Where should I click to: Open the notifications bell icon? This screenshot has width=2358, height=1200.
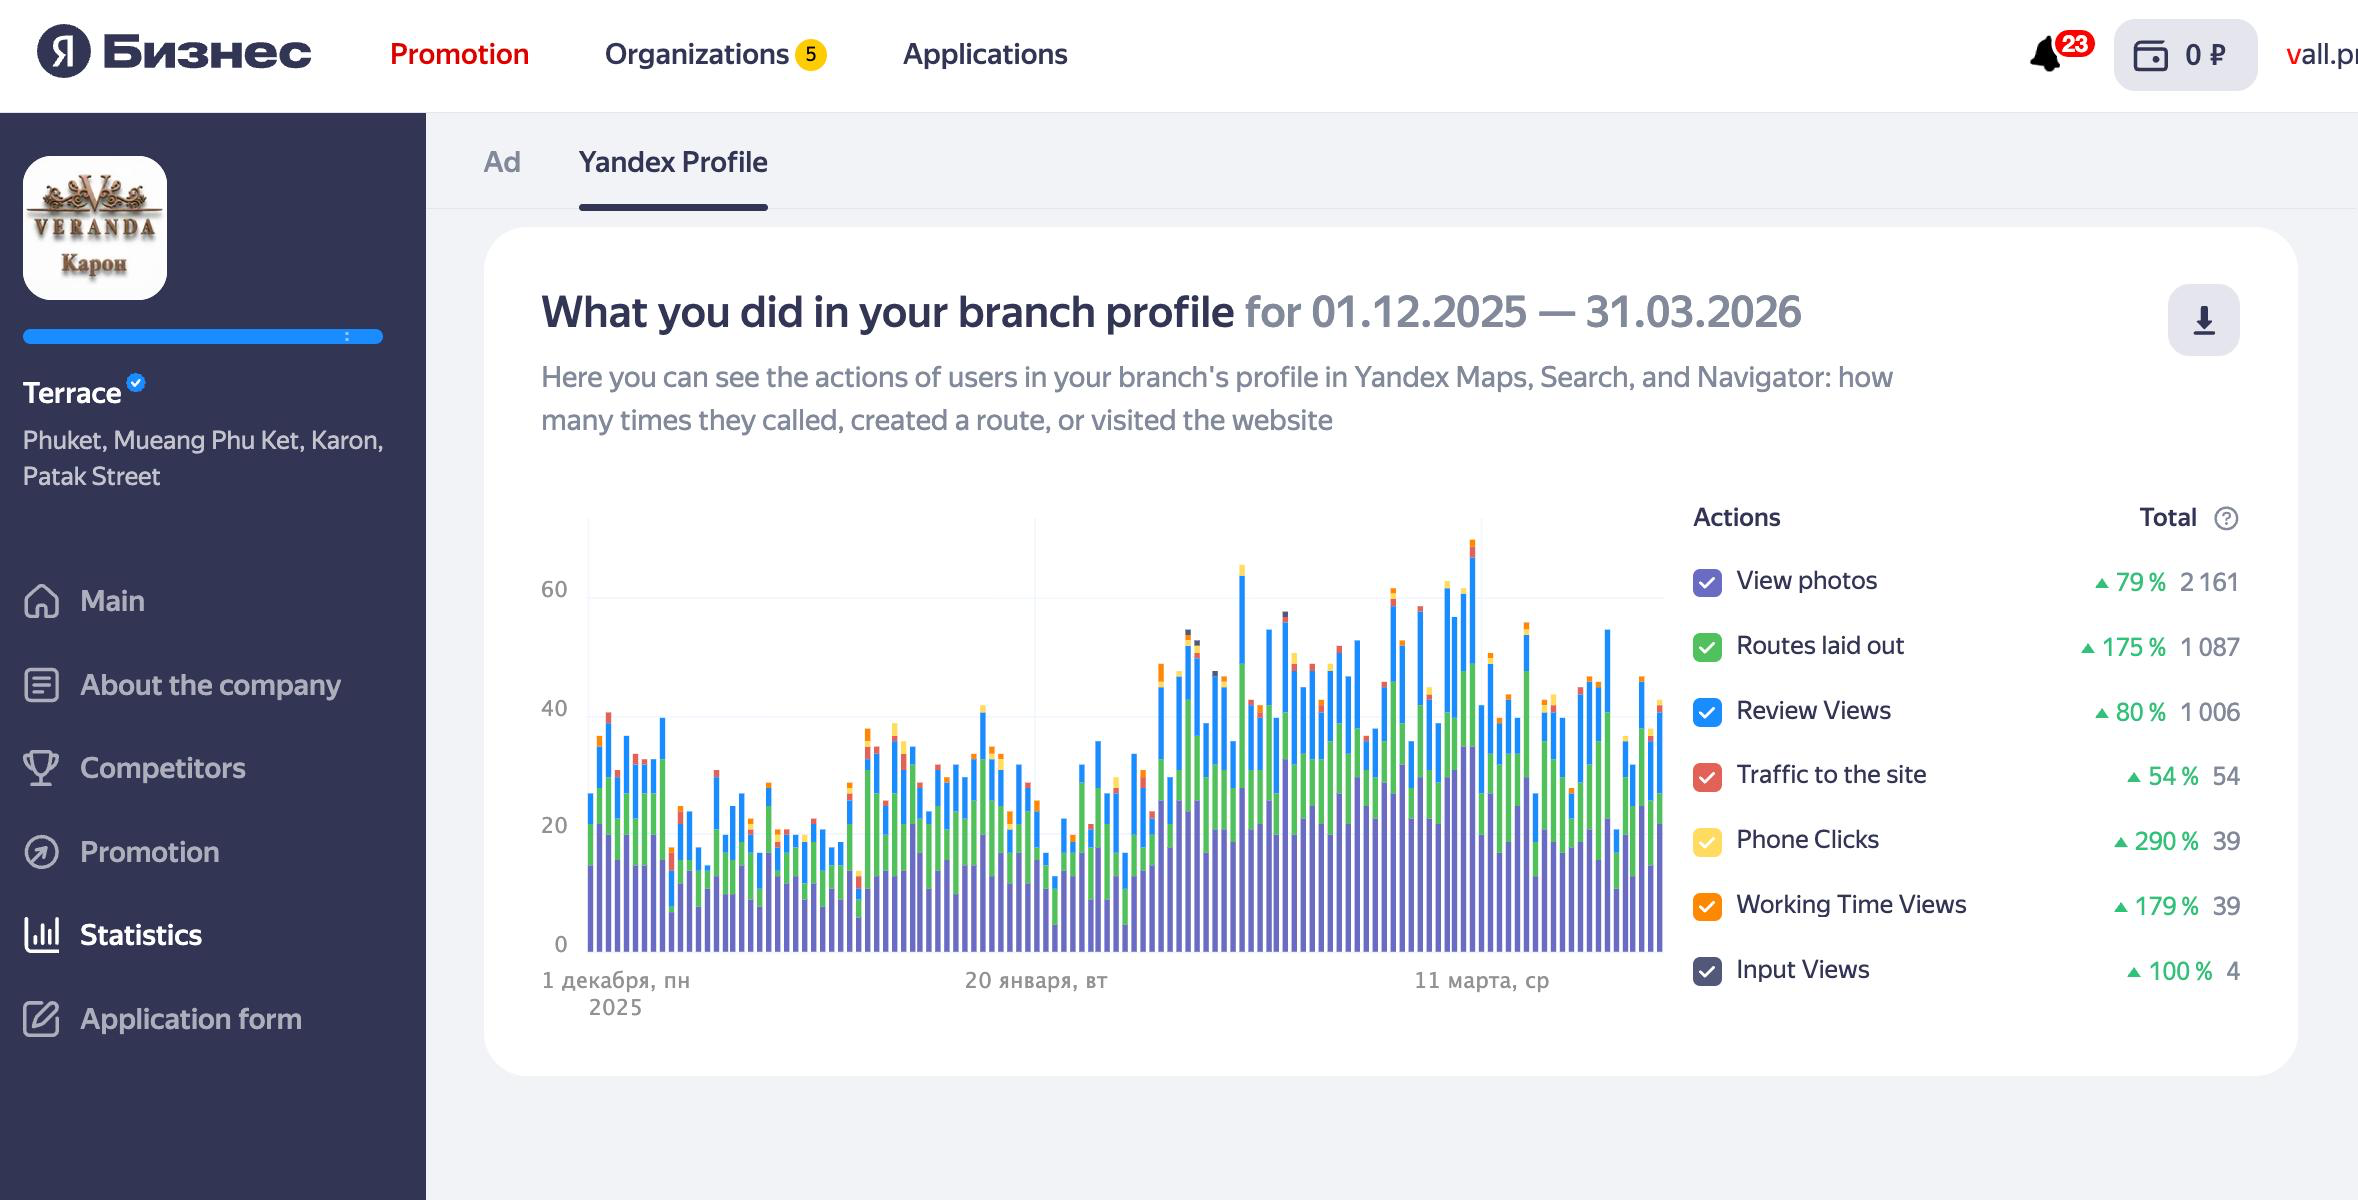pos(2045,54)
